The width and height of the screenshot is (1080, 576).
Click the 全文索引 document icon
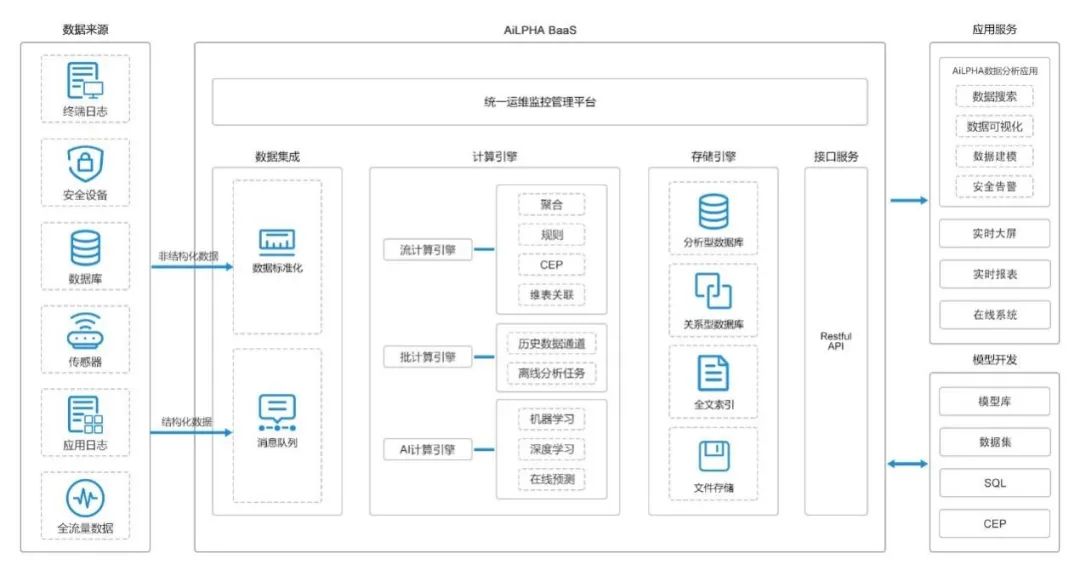(x=713, y=373)
